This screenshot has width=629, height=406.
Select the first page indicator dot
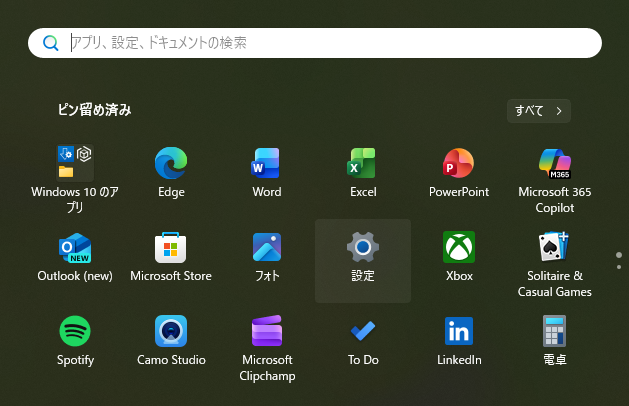[x=619, y=255]
